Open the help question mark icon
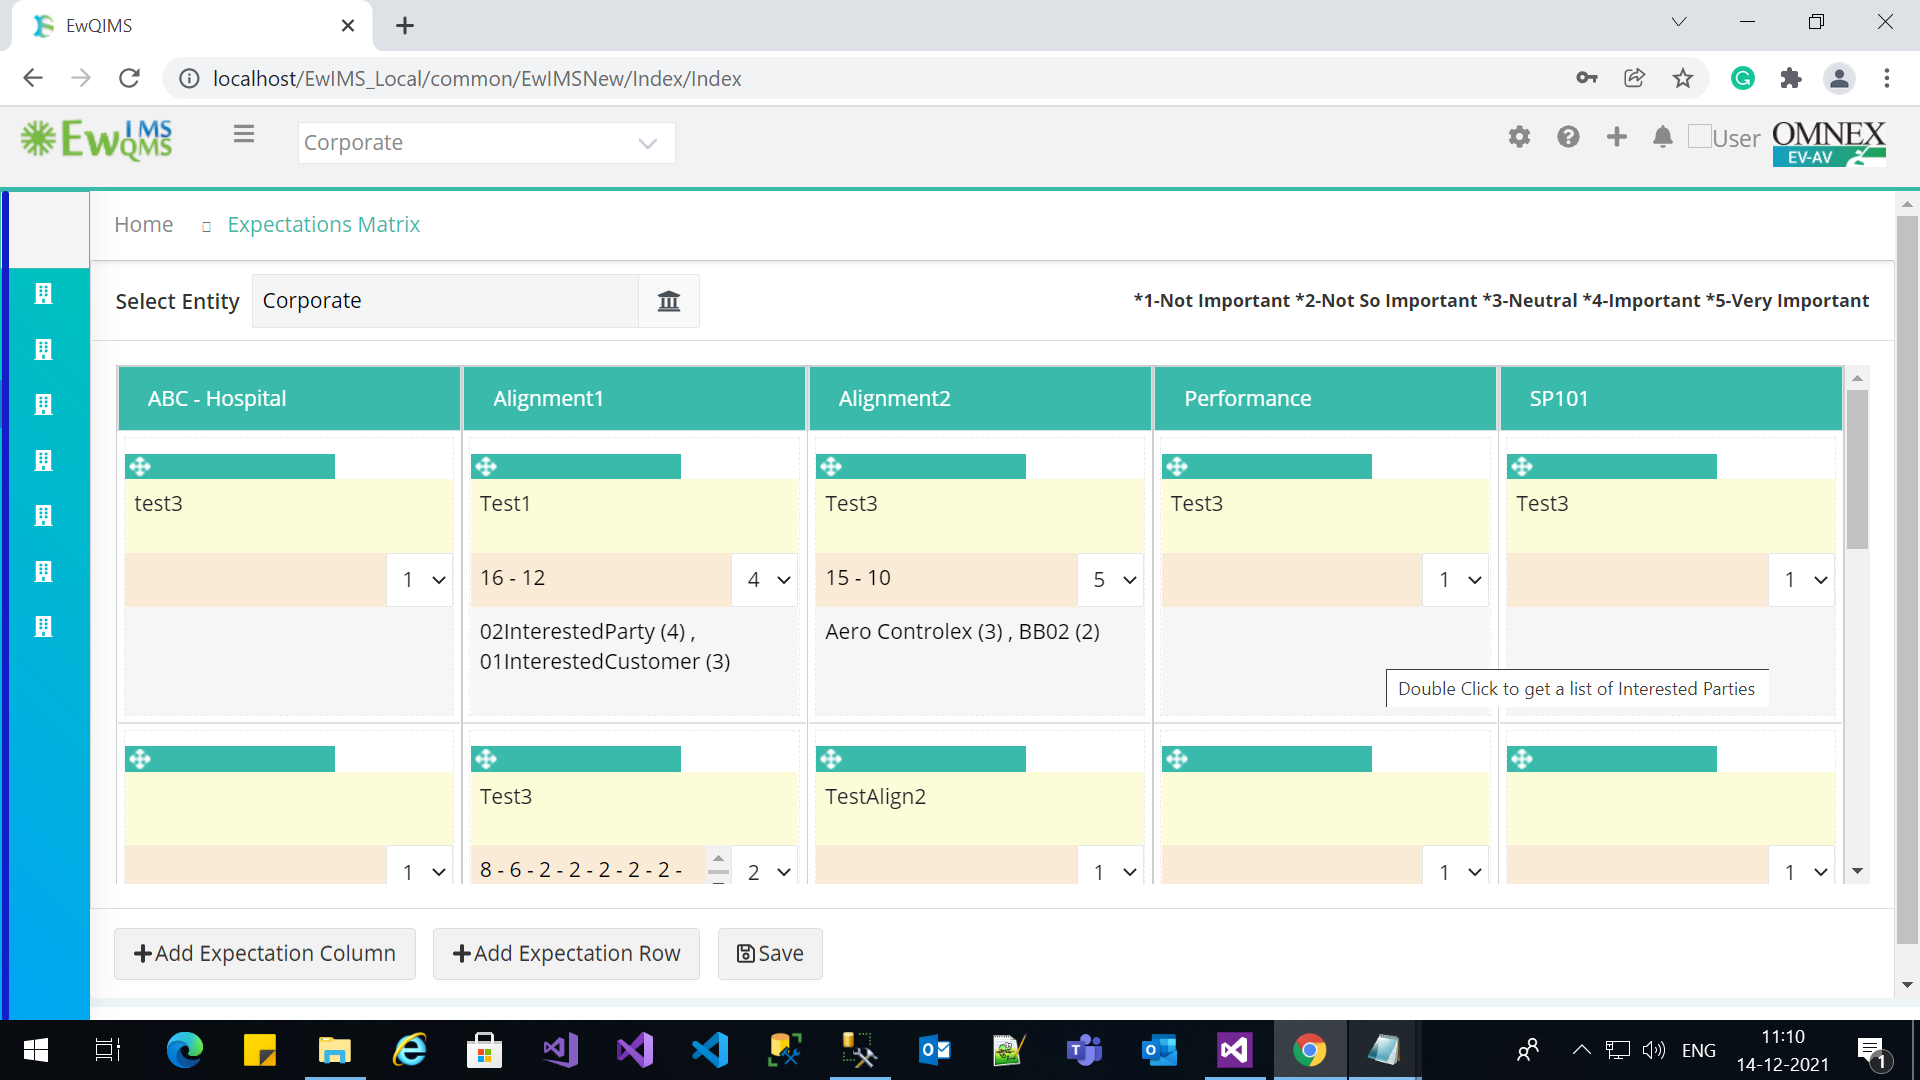 1568,137
